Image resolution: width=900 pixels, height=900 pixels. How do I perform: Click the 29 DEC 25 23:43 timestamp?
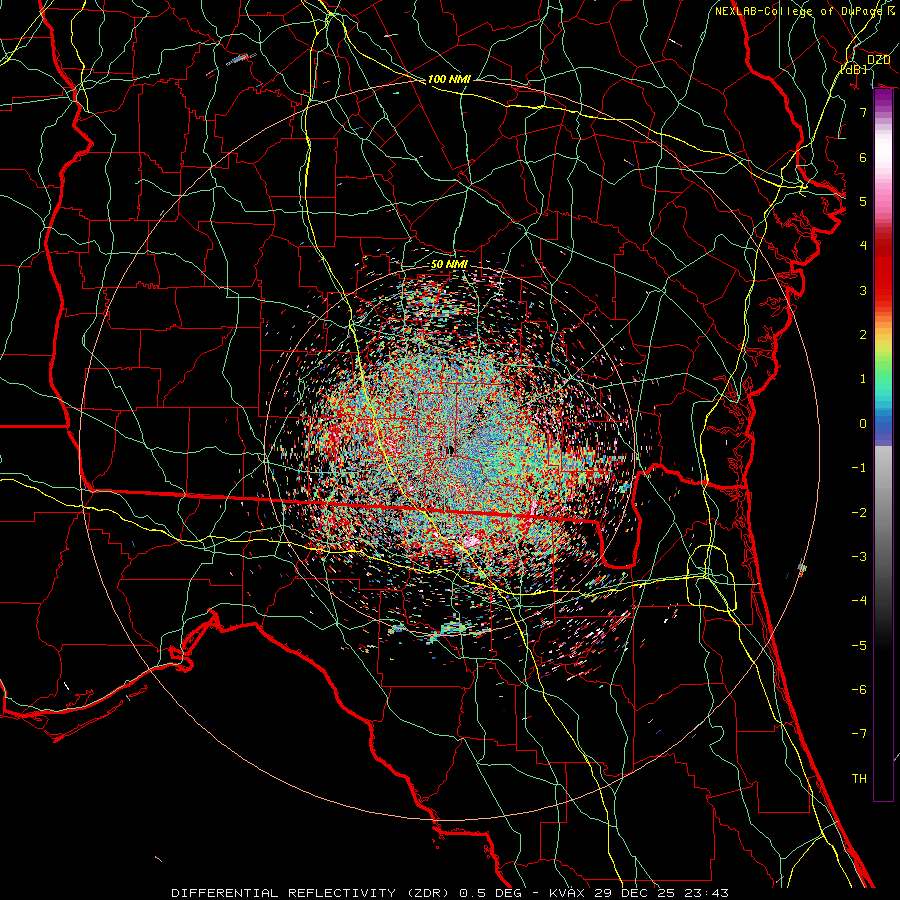coord(661,893)
